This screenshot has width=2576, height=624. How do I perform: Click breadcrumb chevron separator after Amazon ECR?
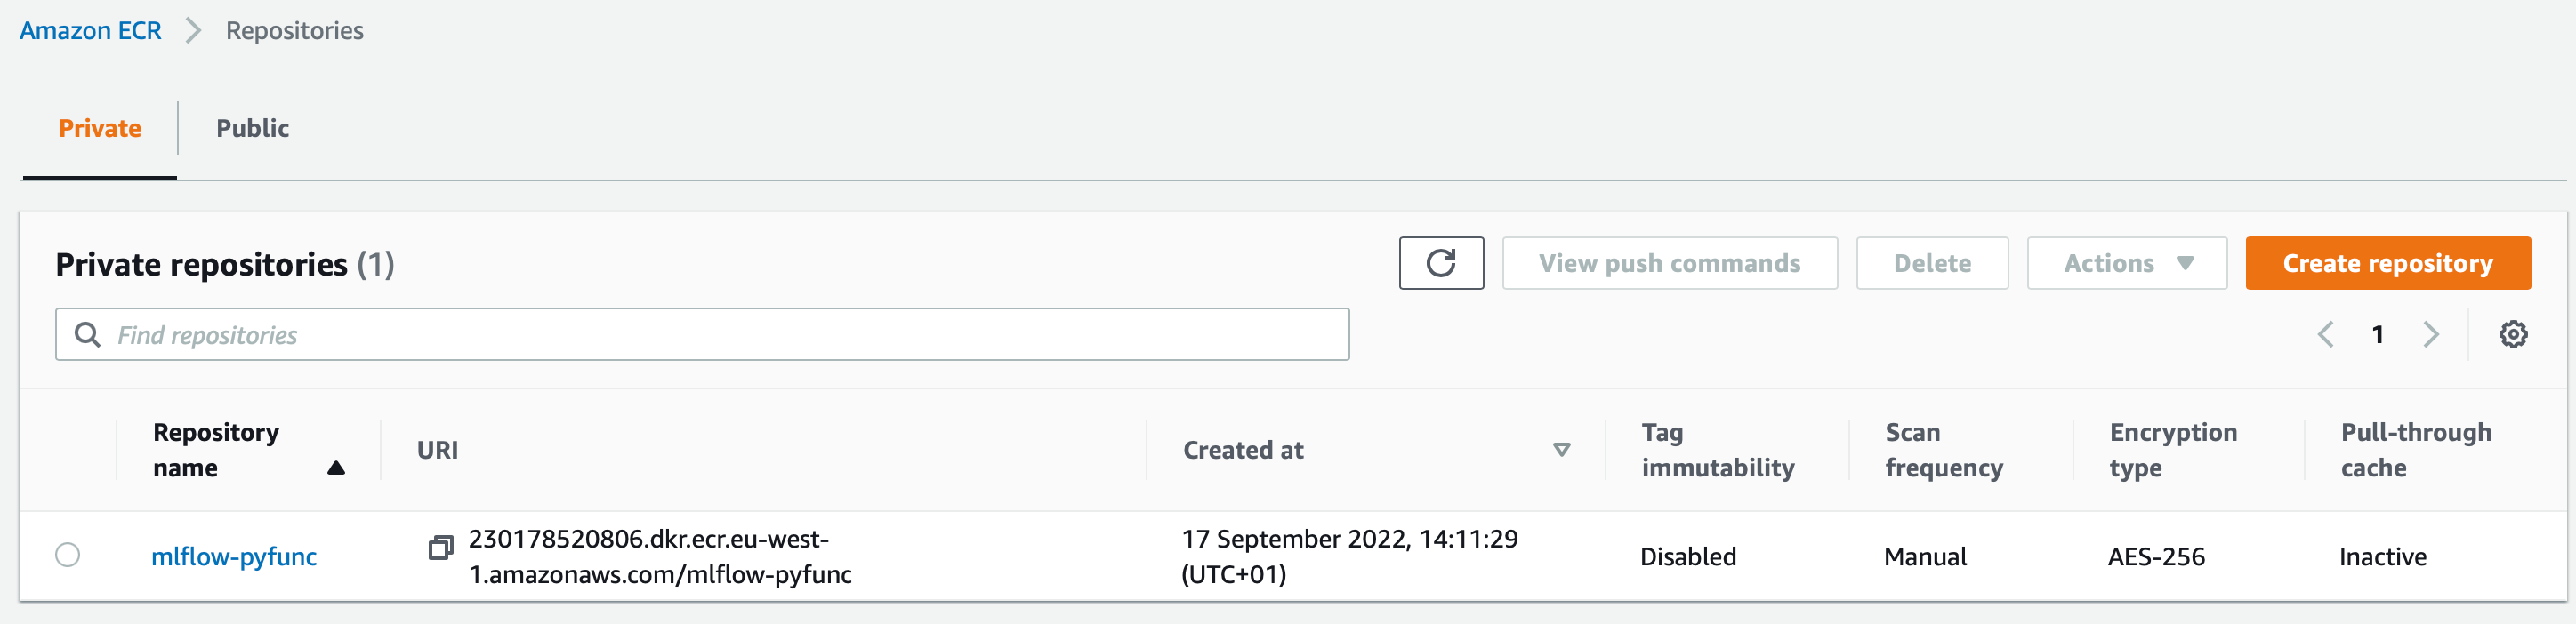[194, 31]
